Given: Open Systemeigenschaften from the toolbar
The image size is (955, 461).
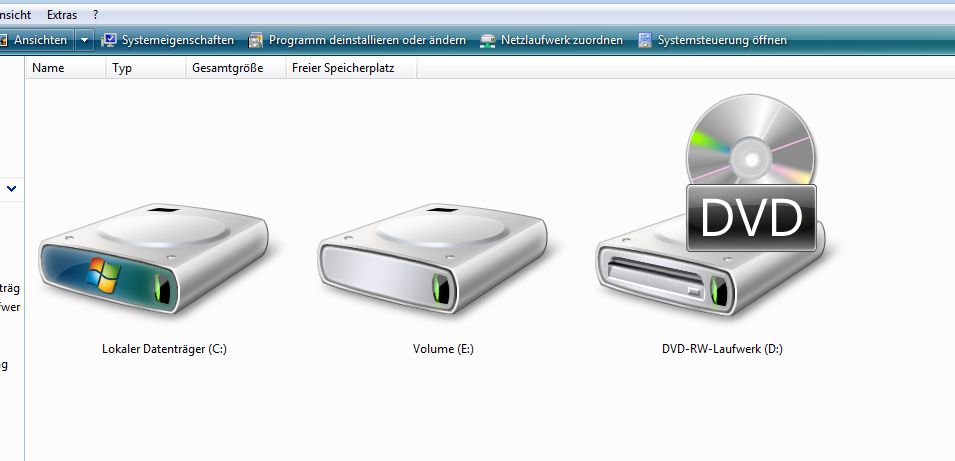Looking at the screenshot, I should [178, 40].
